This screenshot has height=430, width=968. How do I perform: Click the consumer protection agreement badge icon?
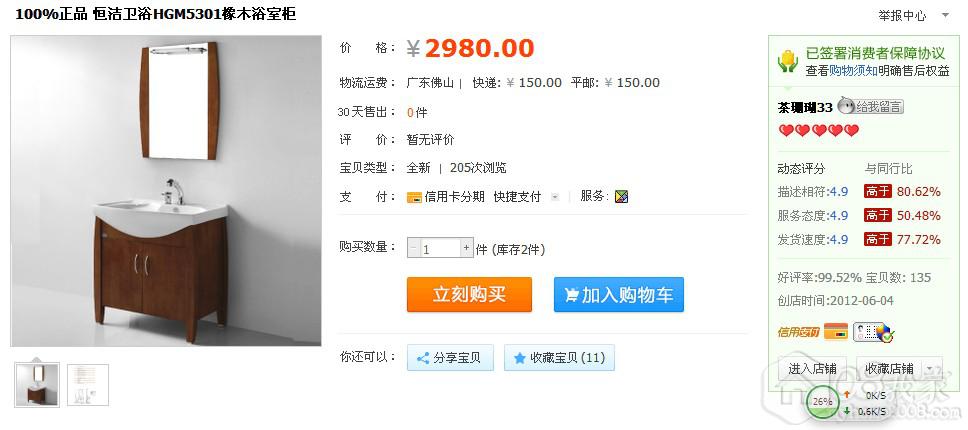click(x=788, y=61)
